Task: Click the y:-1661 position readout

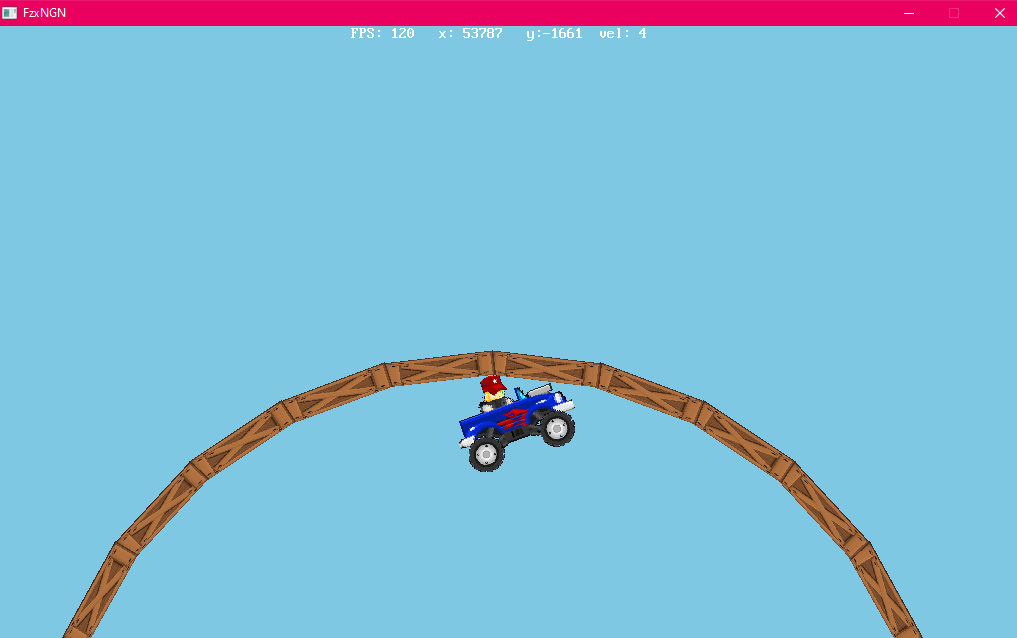Action: click(x=554, y=34)
